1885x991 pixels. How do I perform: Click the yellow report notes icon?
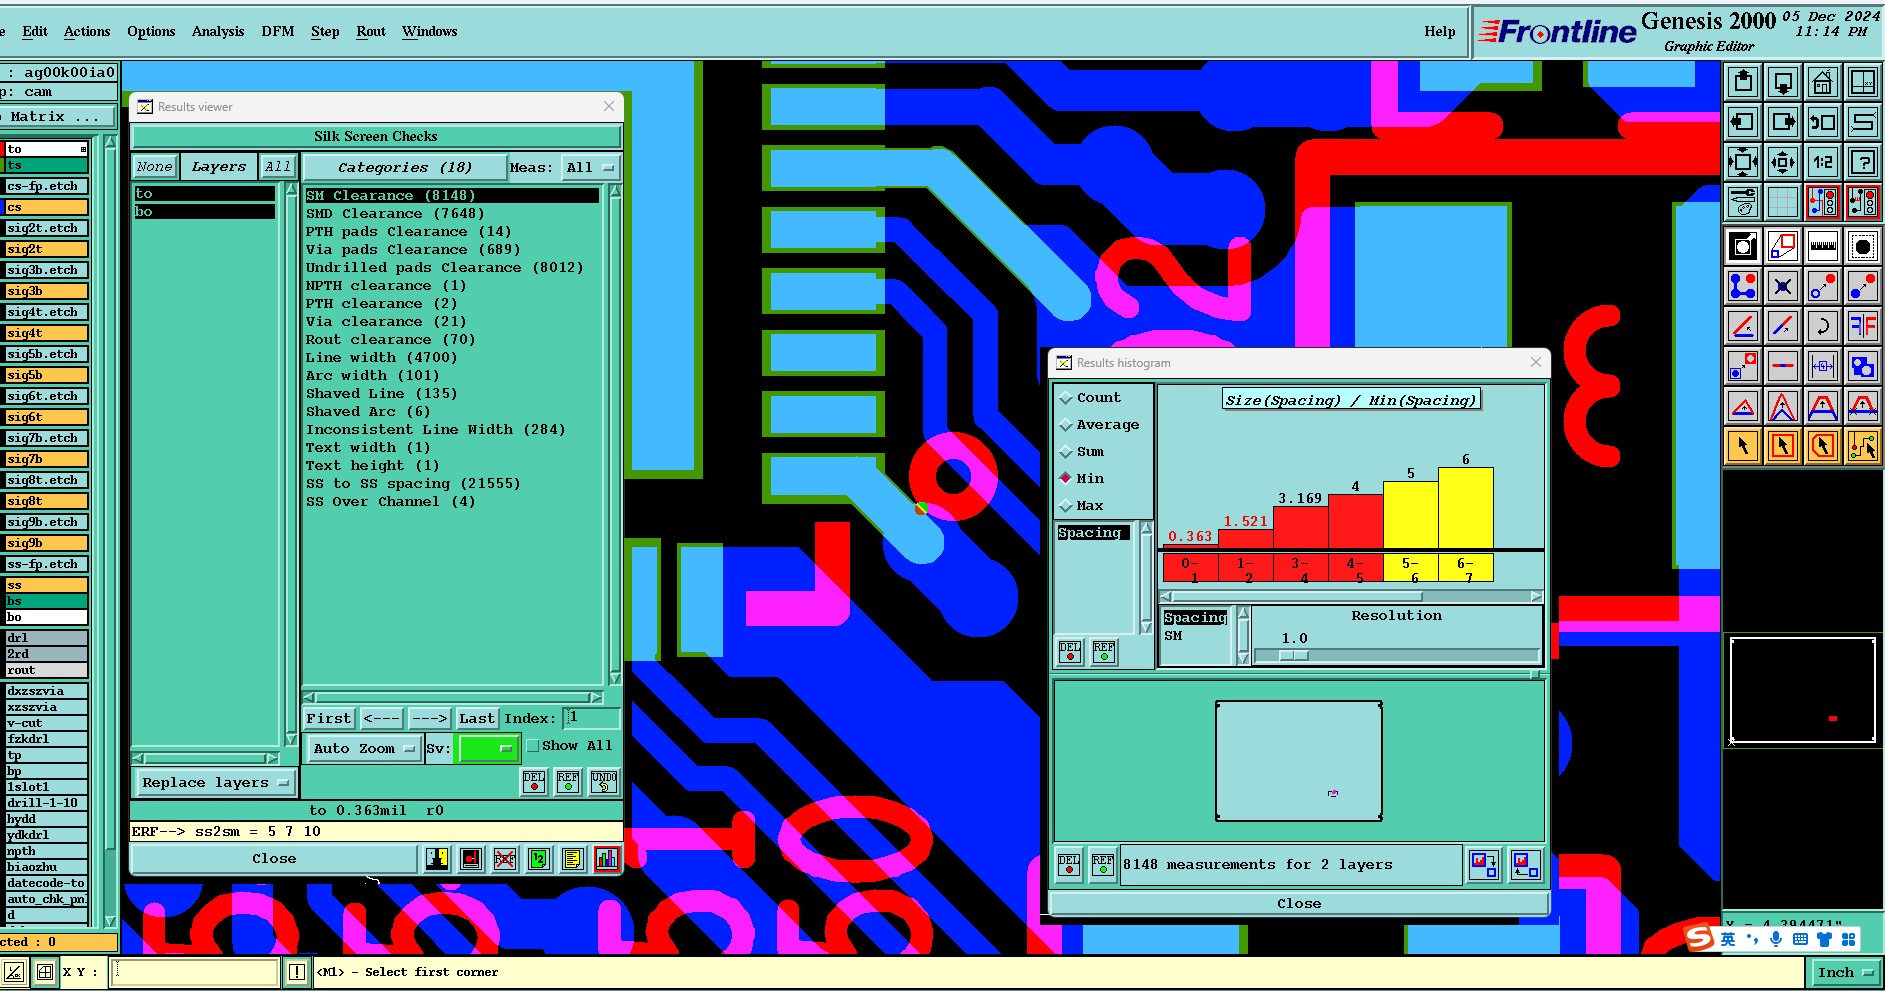(573, 859)
